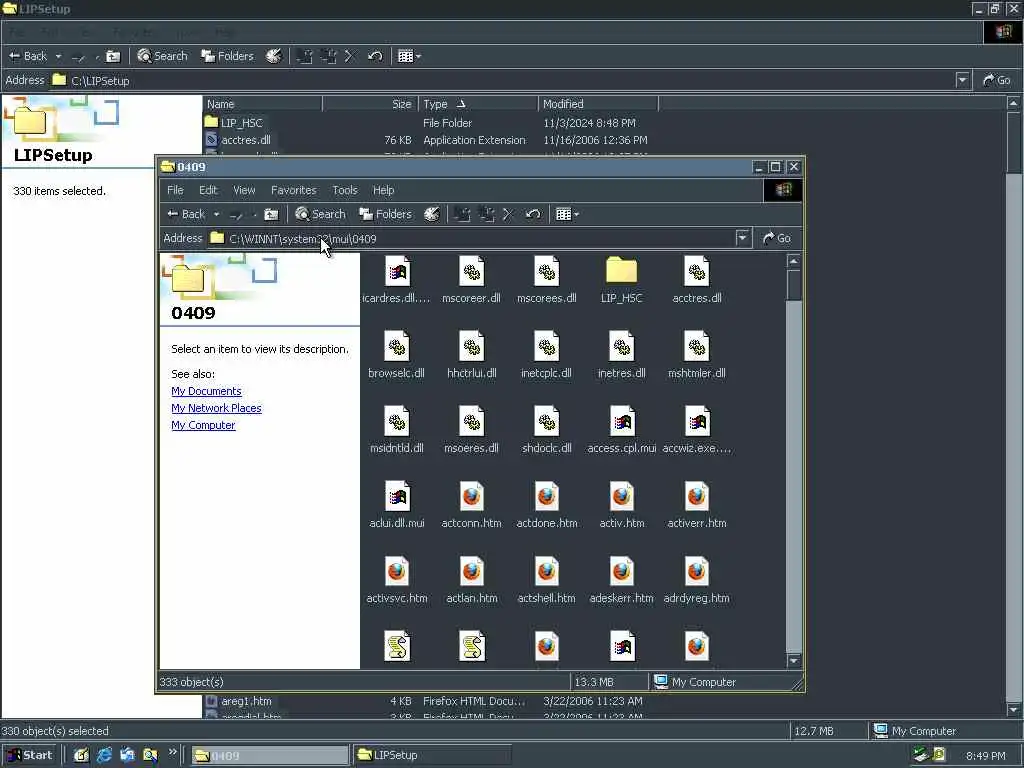1024x768 pixels.
Task: Follow the My Computer link
Action: pyautogui.click(x=203, y=424)
